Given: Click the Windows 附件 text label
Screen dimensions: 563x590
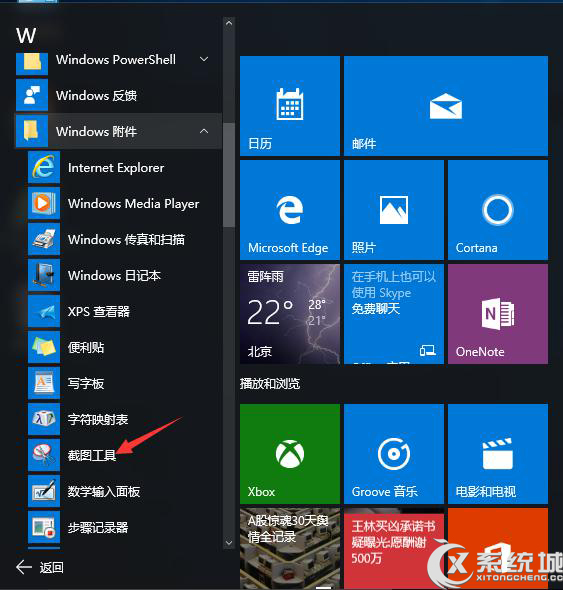Looking at the screenshot, I should [96, 131].
